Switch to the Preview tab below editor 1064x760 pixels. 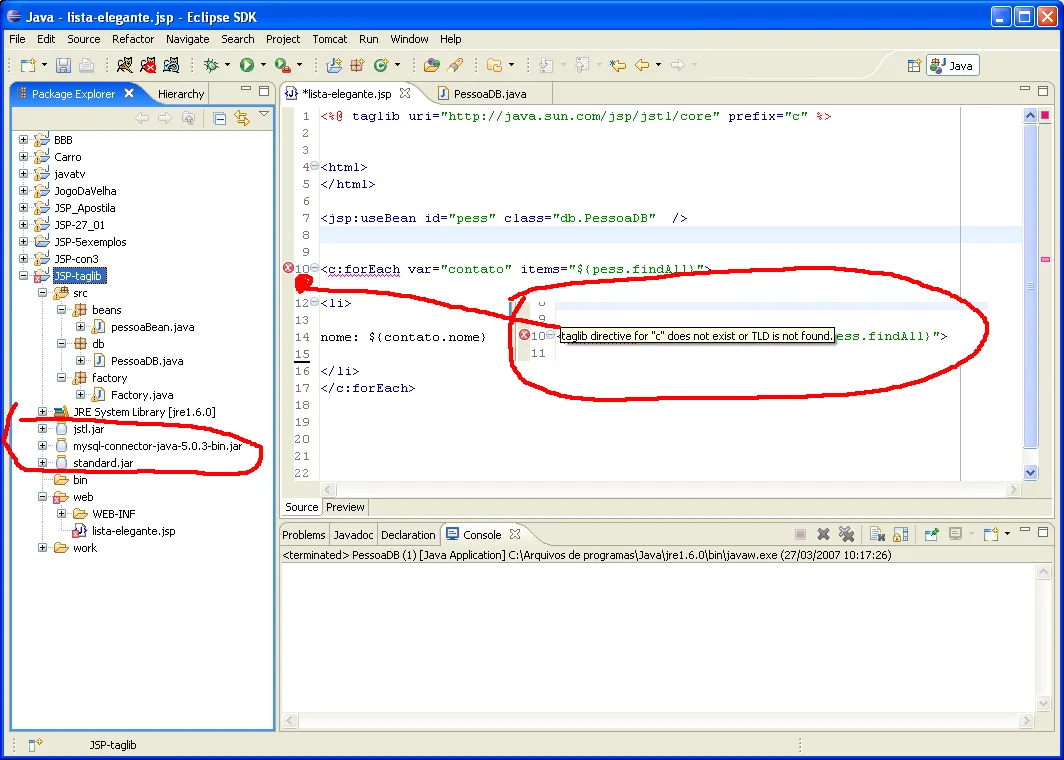[x=345, y=507]
